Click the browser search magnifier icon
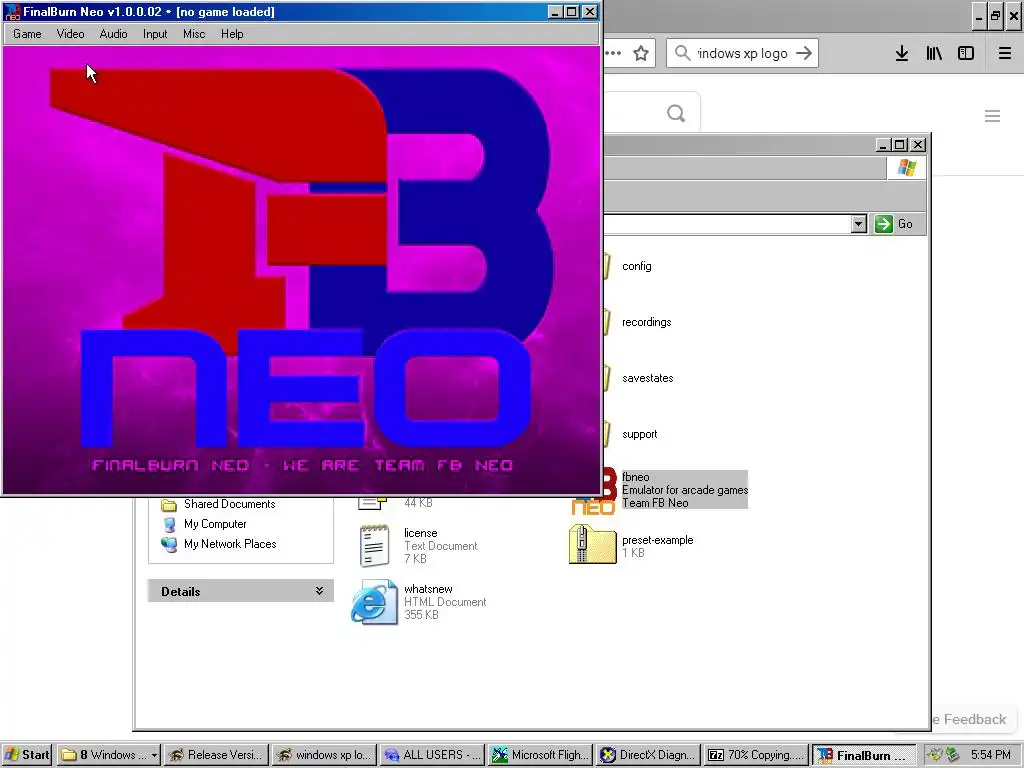This screenshot has width=1024, height=768. (x=682, y=53)
